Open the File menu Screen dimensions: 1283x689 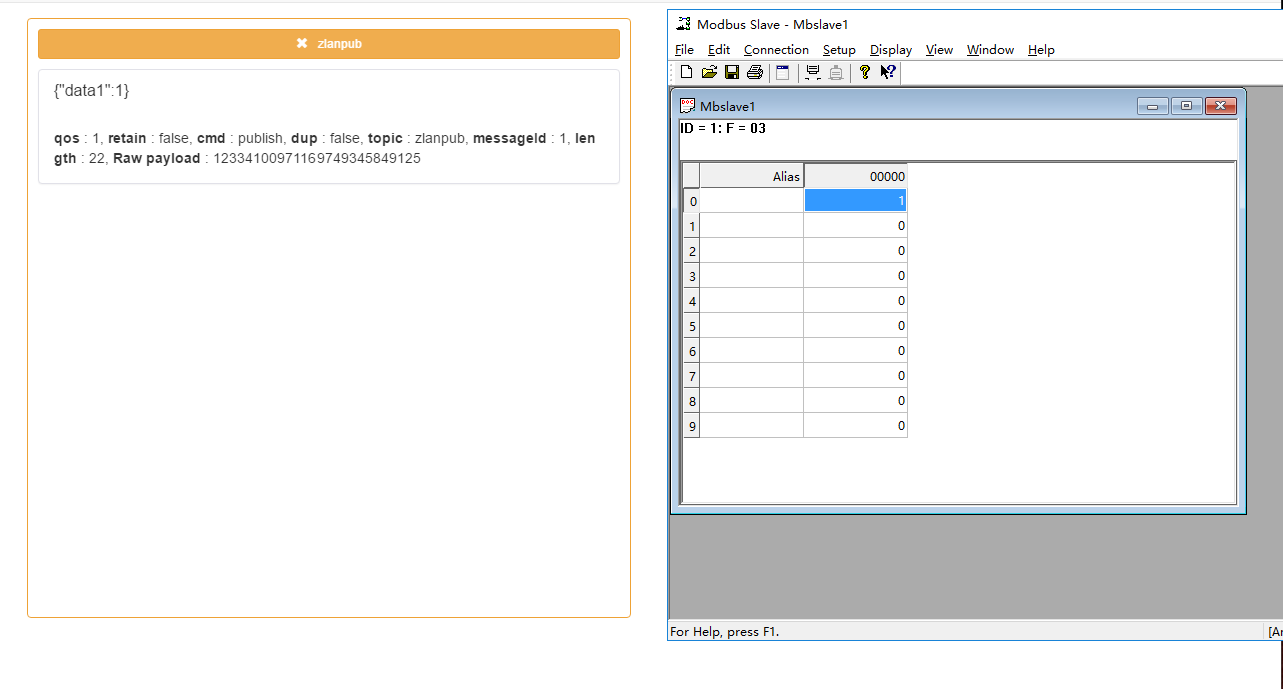[x=684, y=50]
